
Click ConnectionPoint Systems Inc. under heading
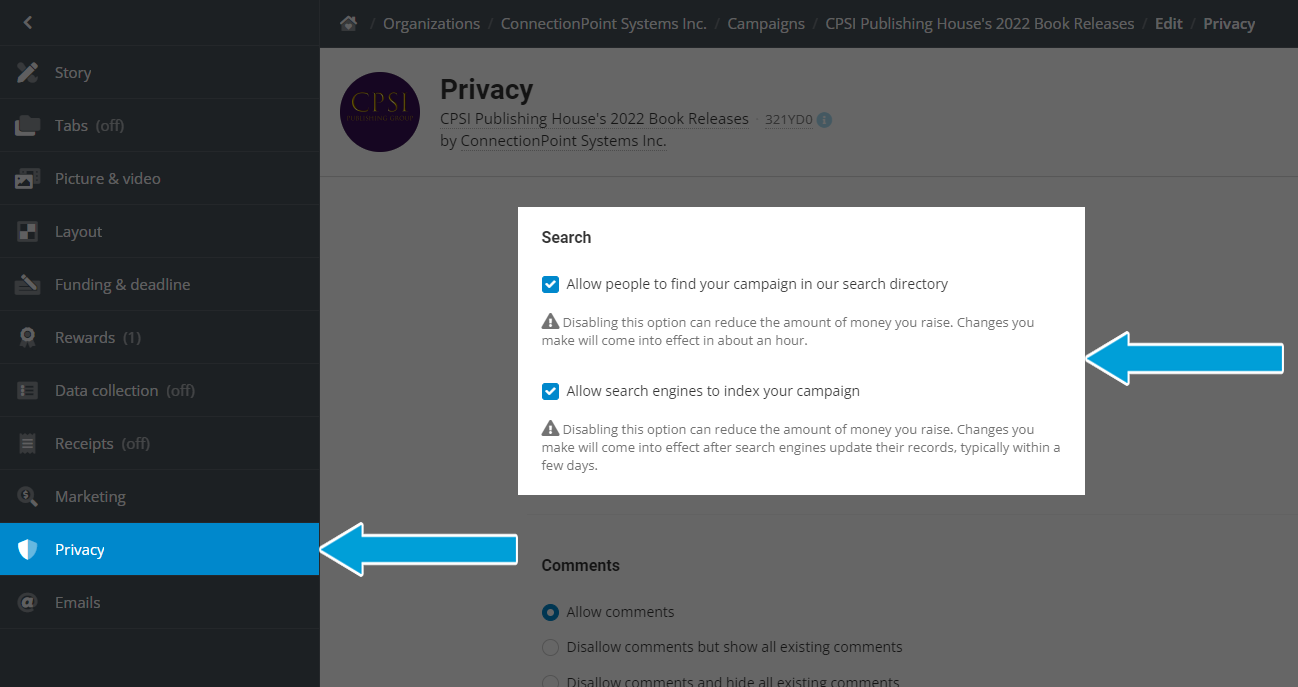coord(563,141)
